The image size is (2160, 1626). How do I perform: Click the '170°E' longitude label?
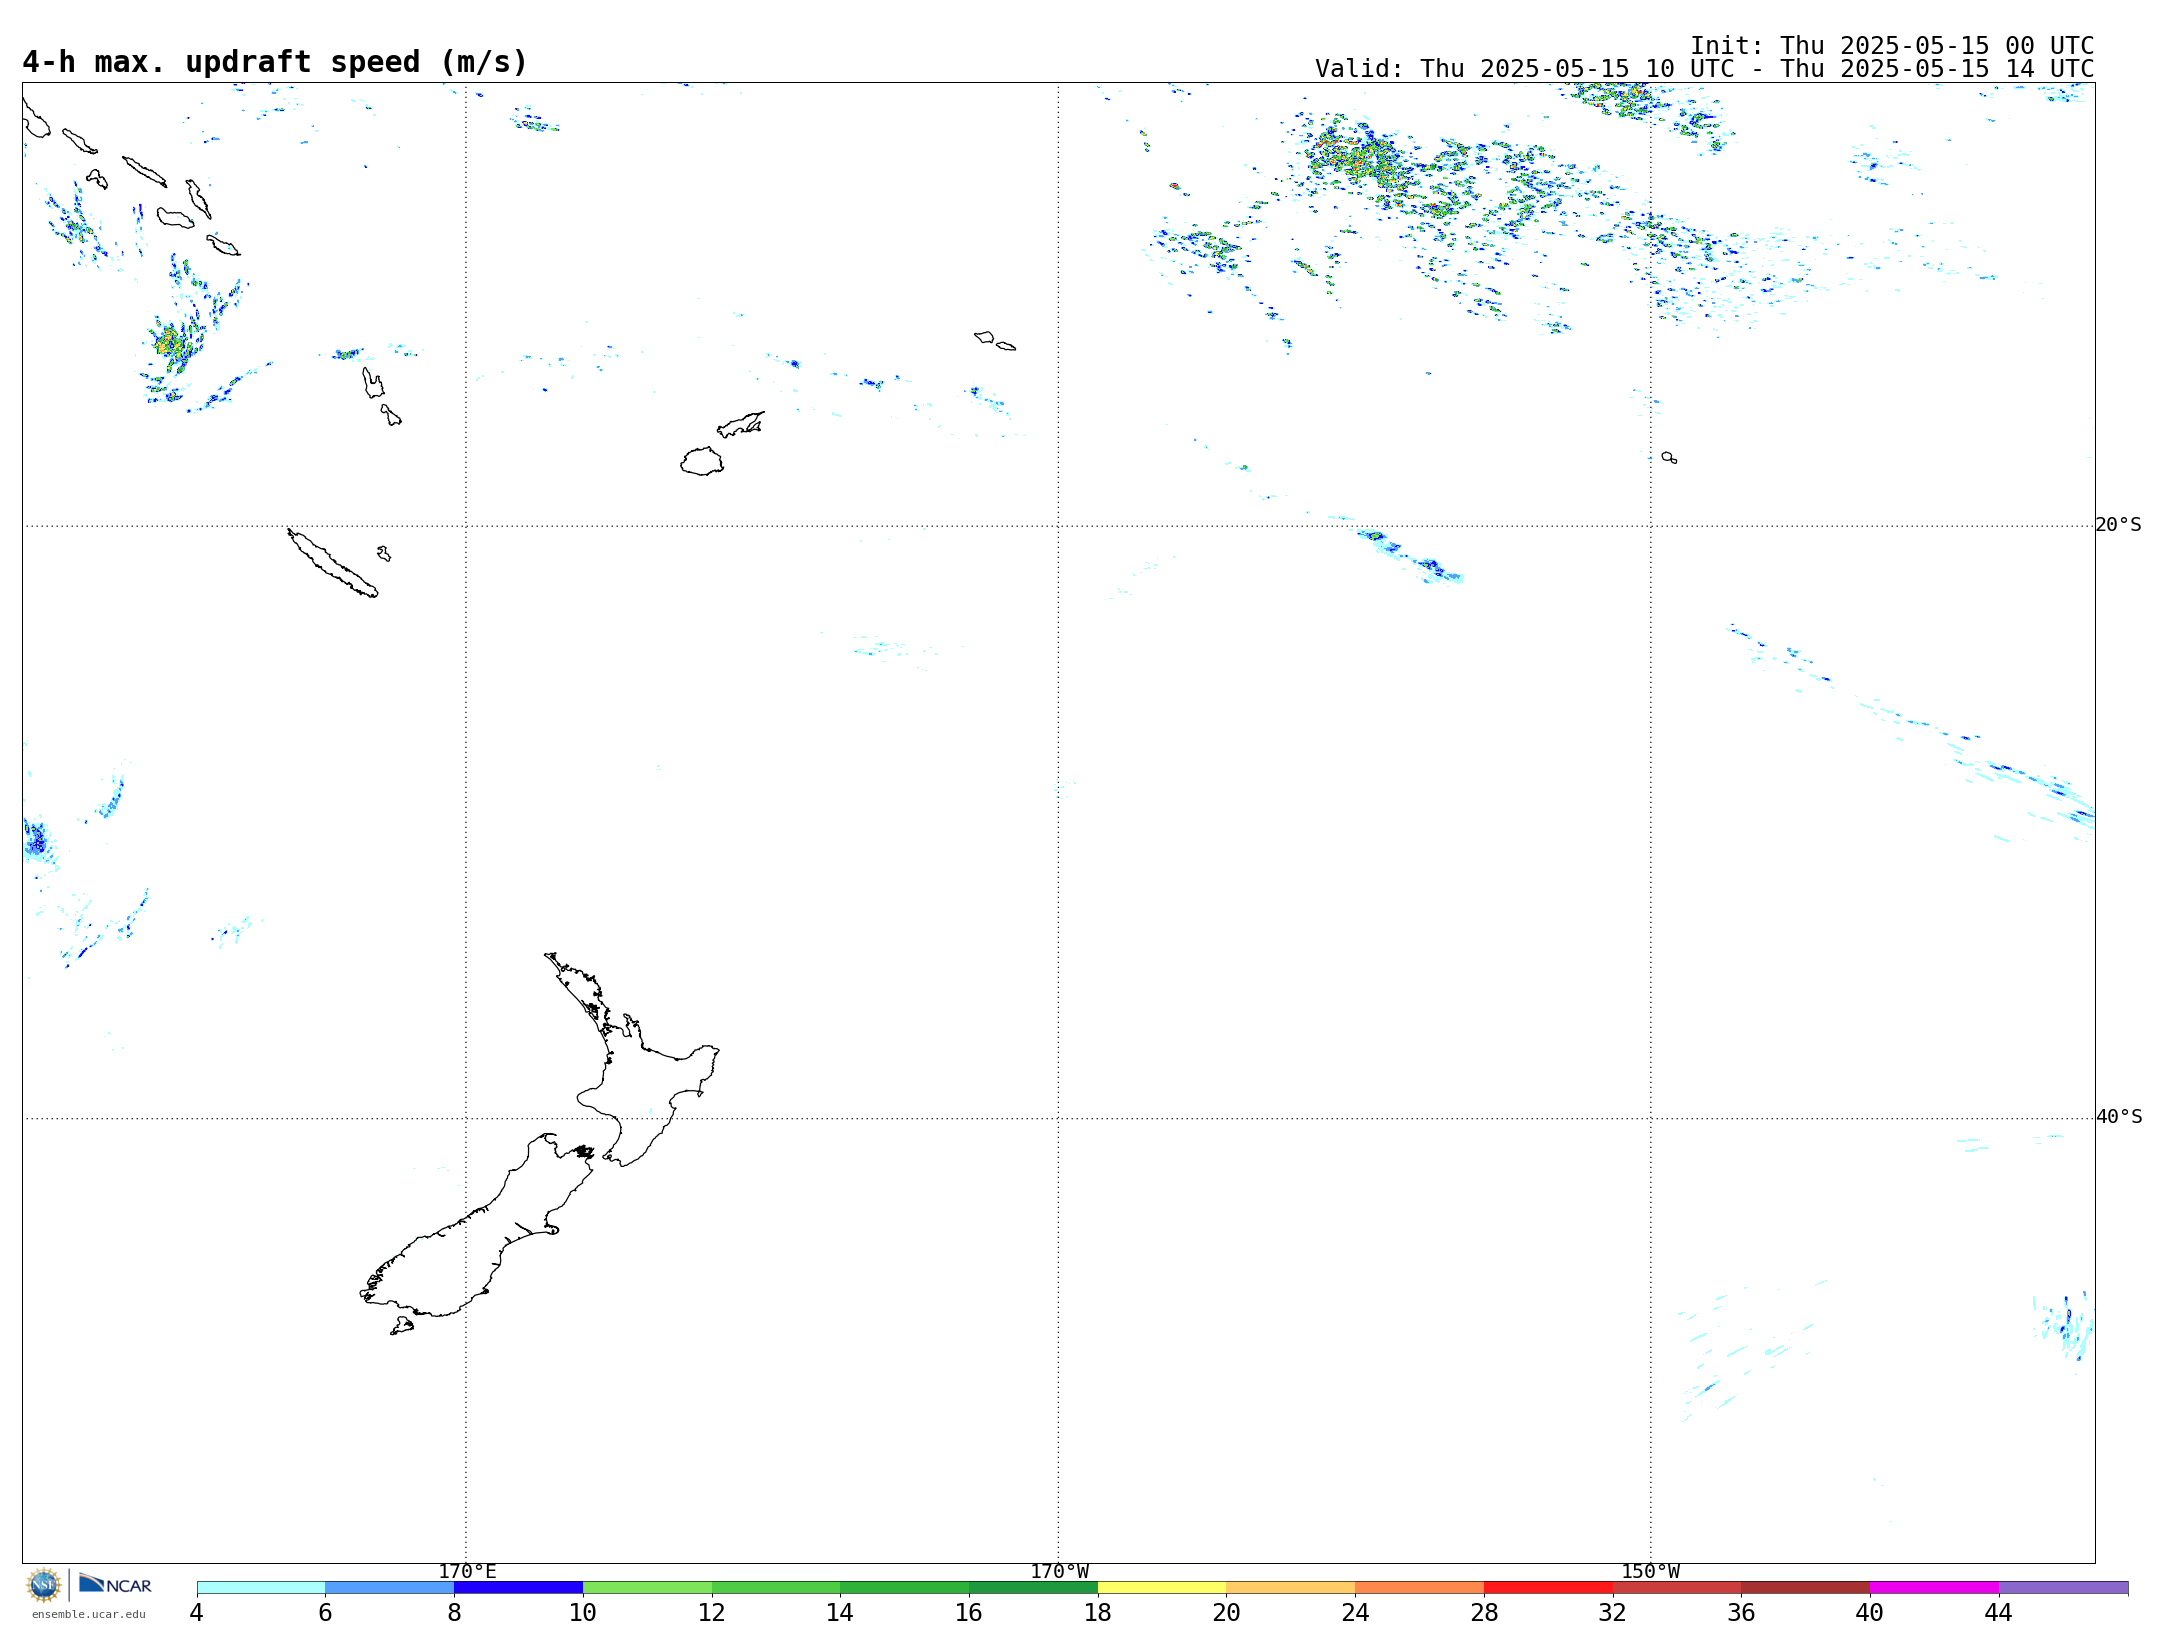coord(467,1571)
